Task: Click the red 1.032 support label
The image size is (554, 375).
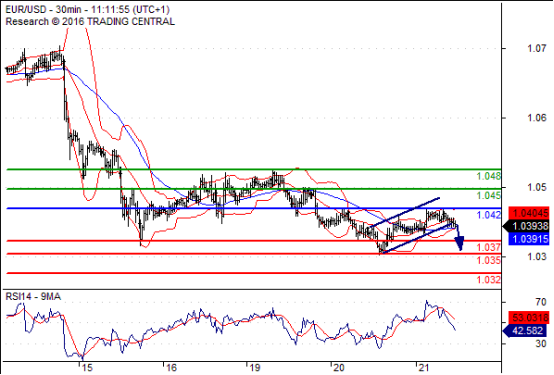Action: coord(489,280)
